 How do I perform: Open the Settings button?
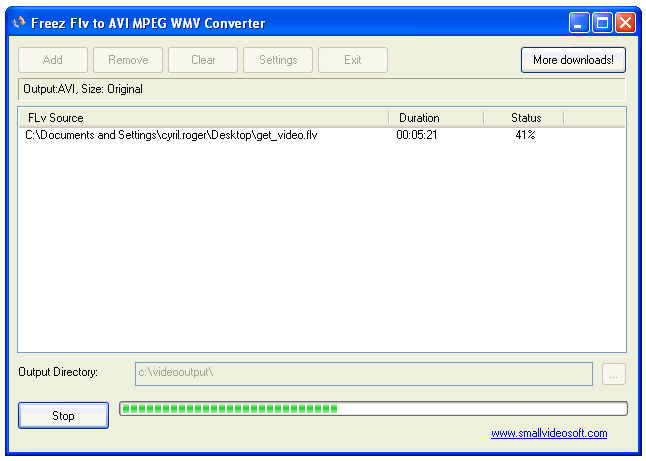[x=278, y=60]
